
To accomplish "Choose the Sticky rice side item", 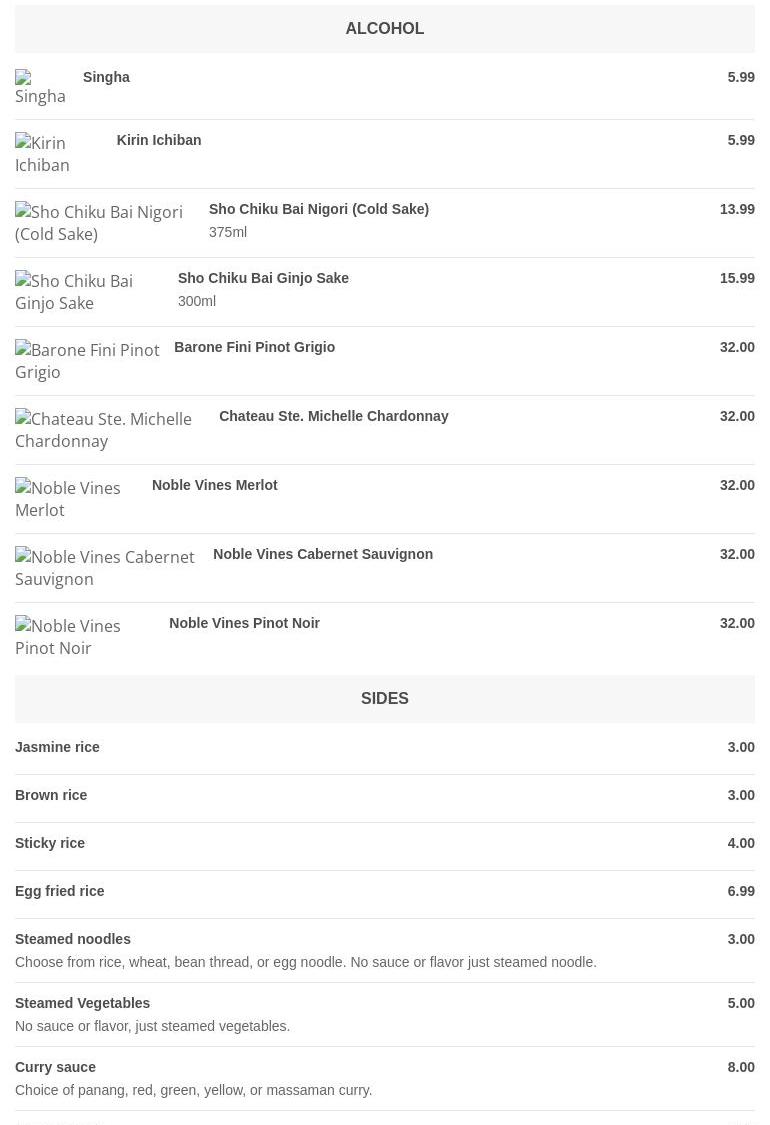I will pos(385,843).
